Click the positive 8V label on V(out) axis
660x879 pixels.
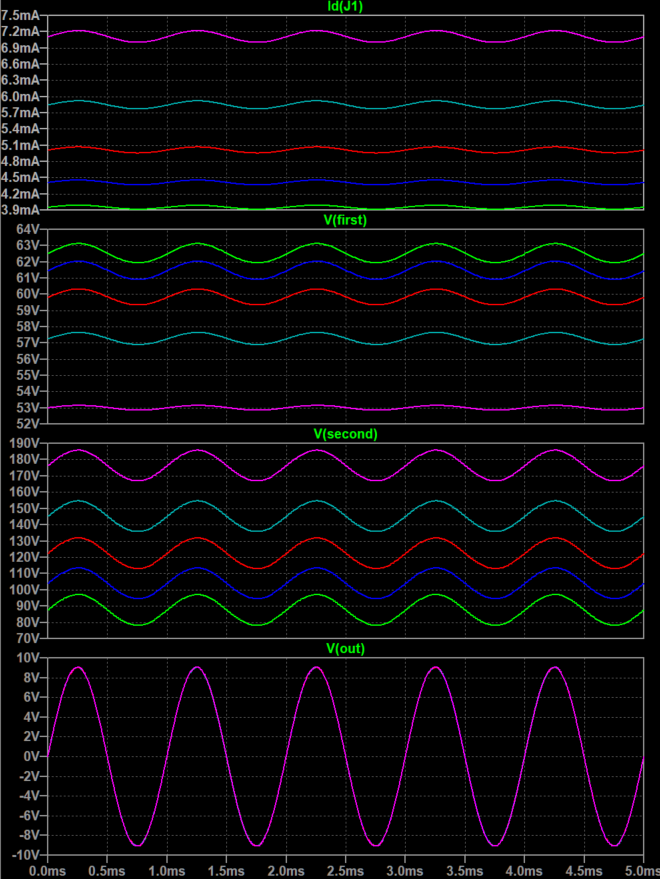pyautogui.click(x=31, y=678)
